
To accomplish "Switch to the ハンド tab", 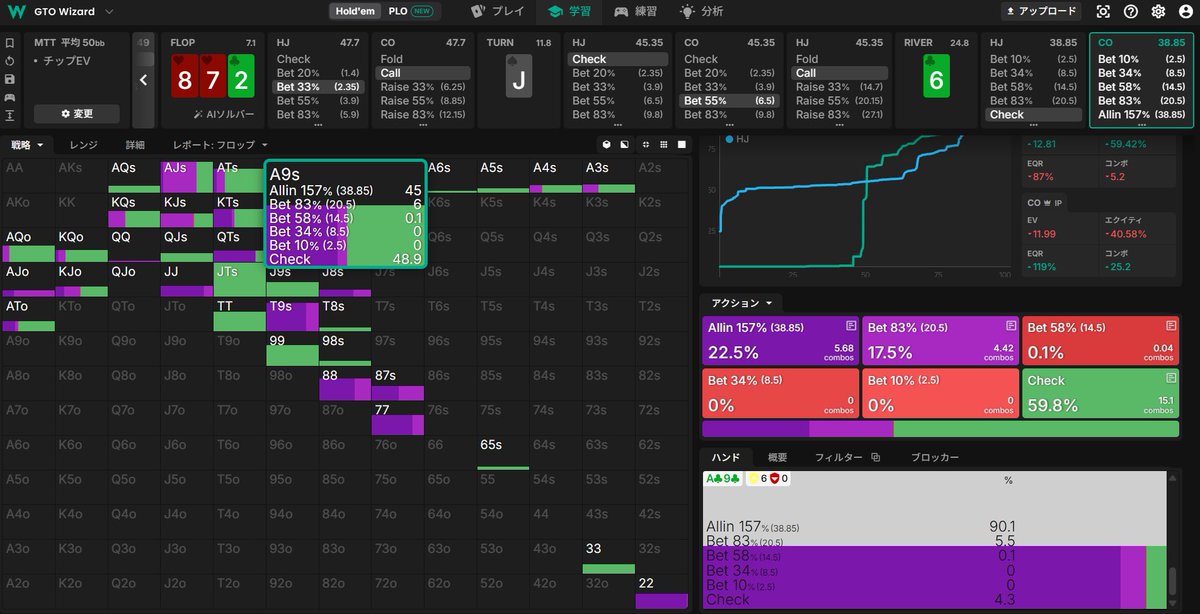I will [725, 457].
